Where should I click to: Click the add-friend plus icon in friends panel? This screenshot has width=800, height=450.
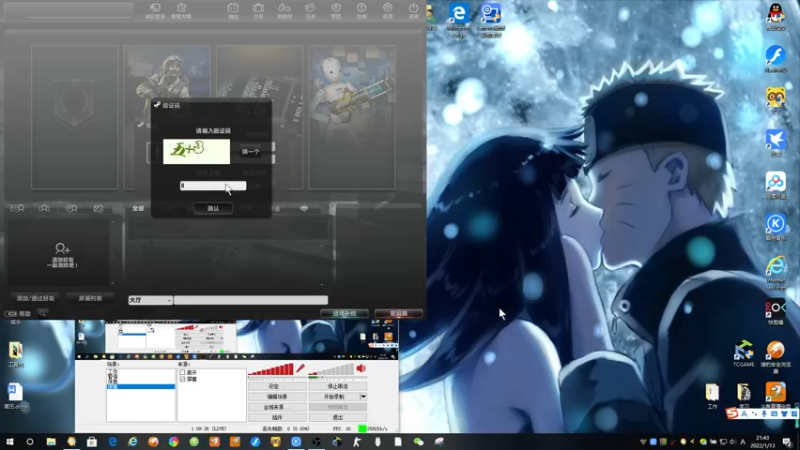[62, 248]
